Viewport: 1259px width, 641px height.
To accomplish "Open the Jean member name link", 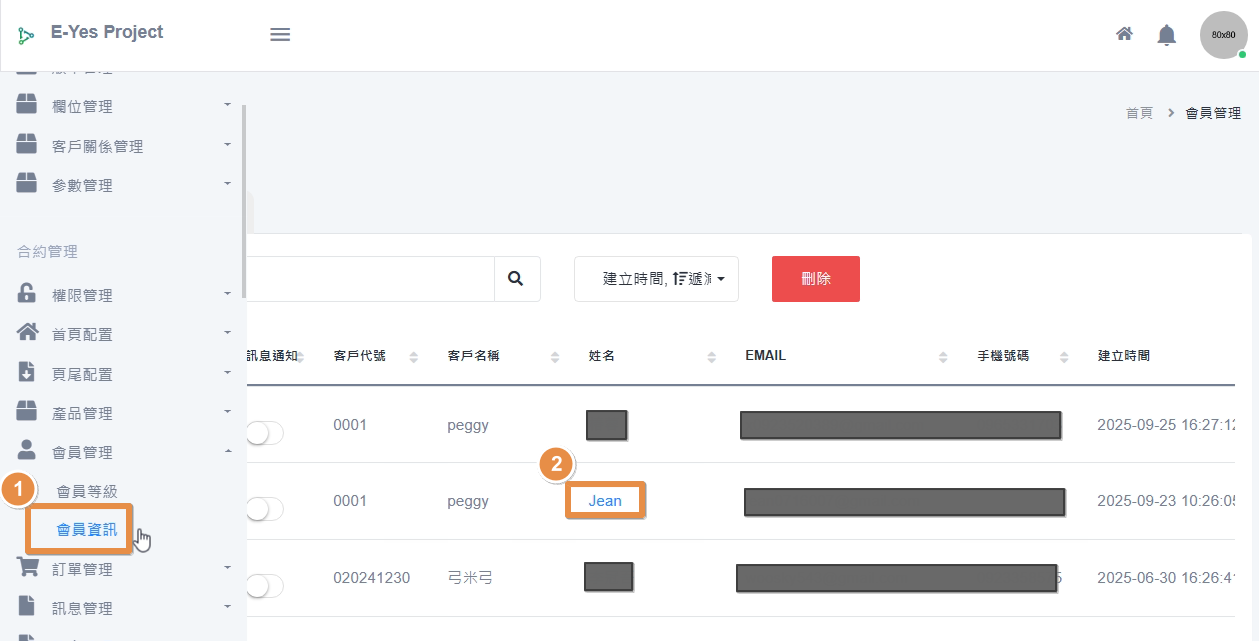I will tap(605, 501).
